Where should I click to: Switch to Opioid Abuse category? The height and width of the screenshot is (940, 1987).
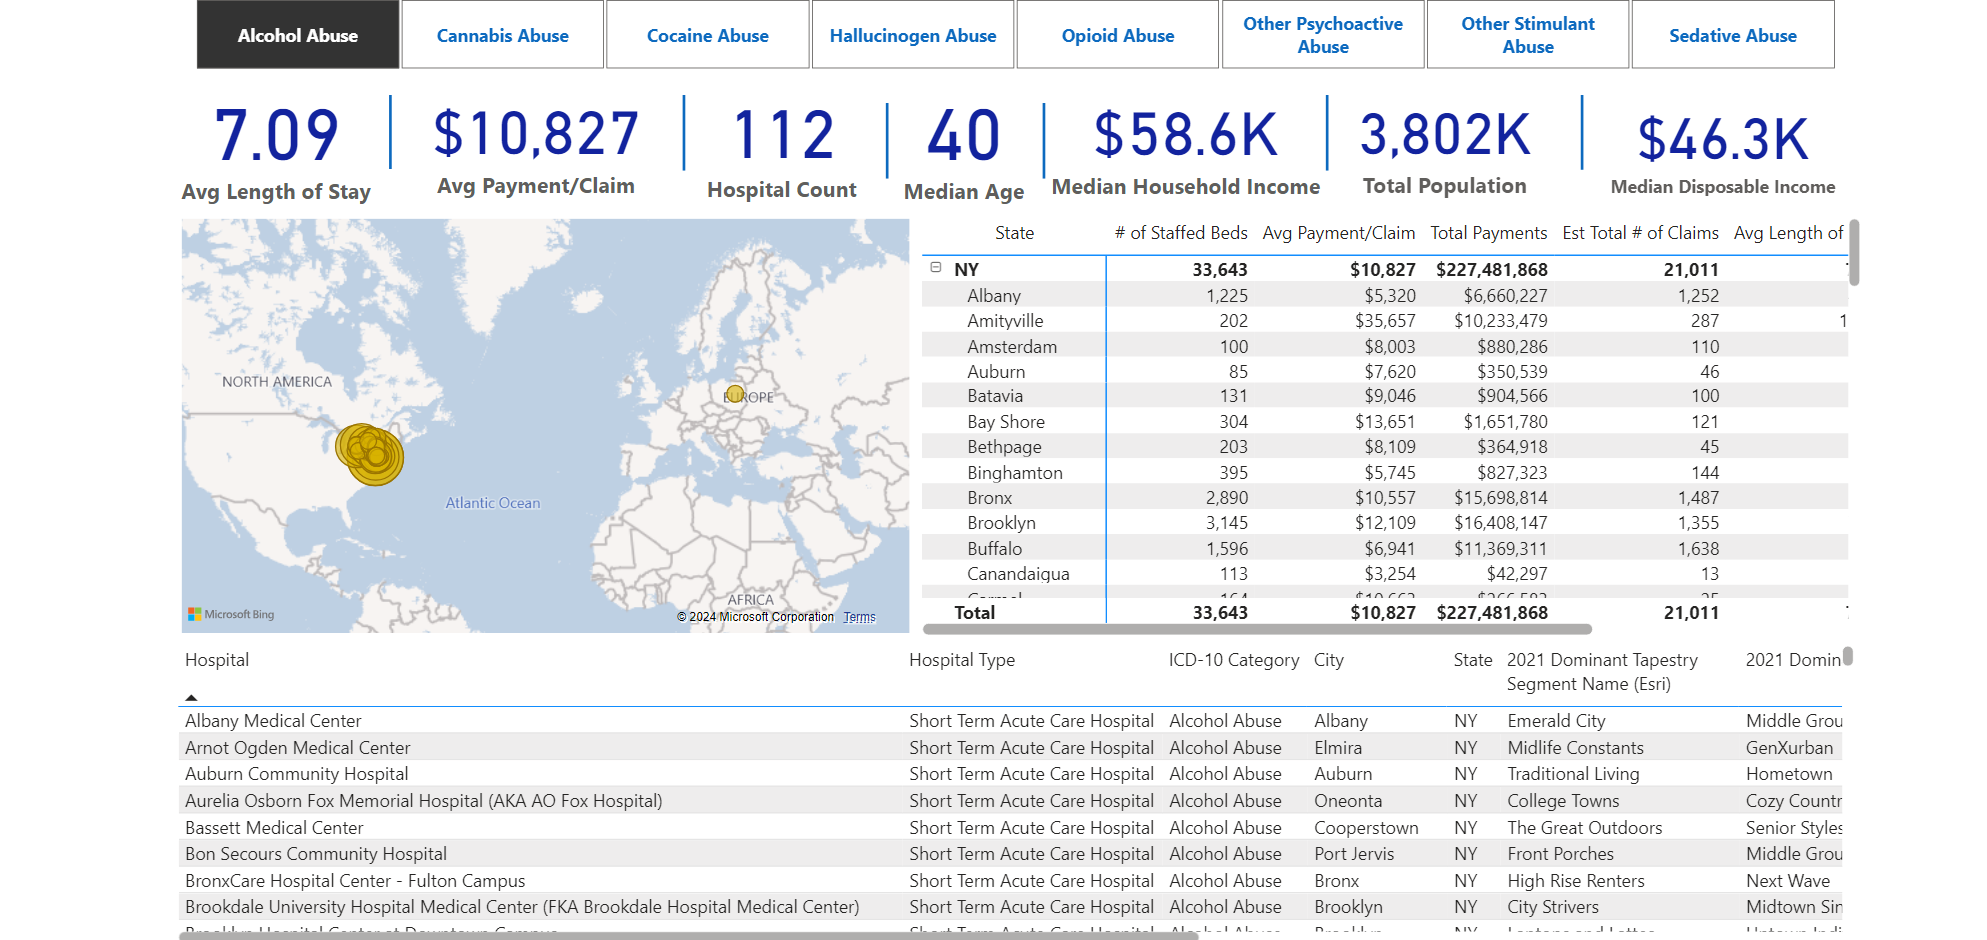click(x=1117, y=35)
